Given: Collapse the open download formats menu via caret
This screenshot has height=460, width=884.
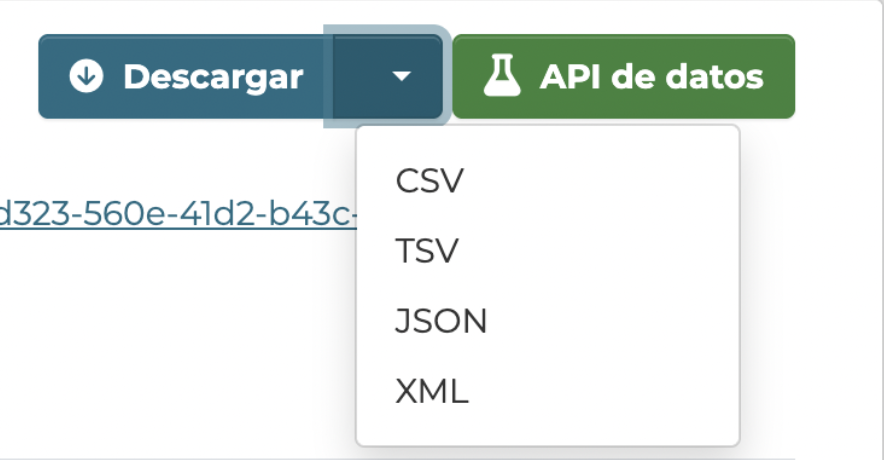Looking at the screenshot, I should tap(401, 77).
